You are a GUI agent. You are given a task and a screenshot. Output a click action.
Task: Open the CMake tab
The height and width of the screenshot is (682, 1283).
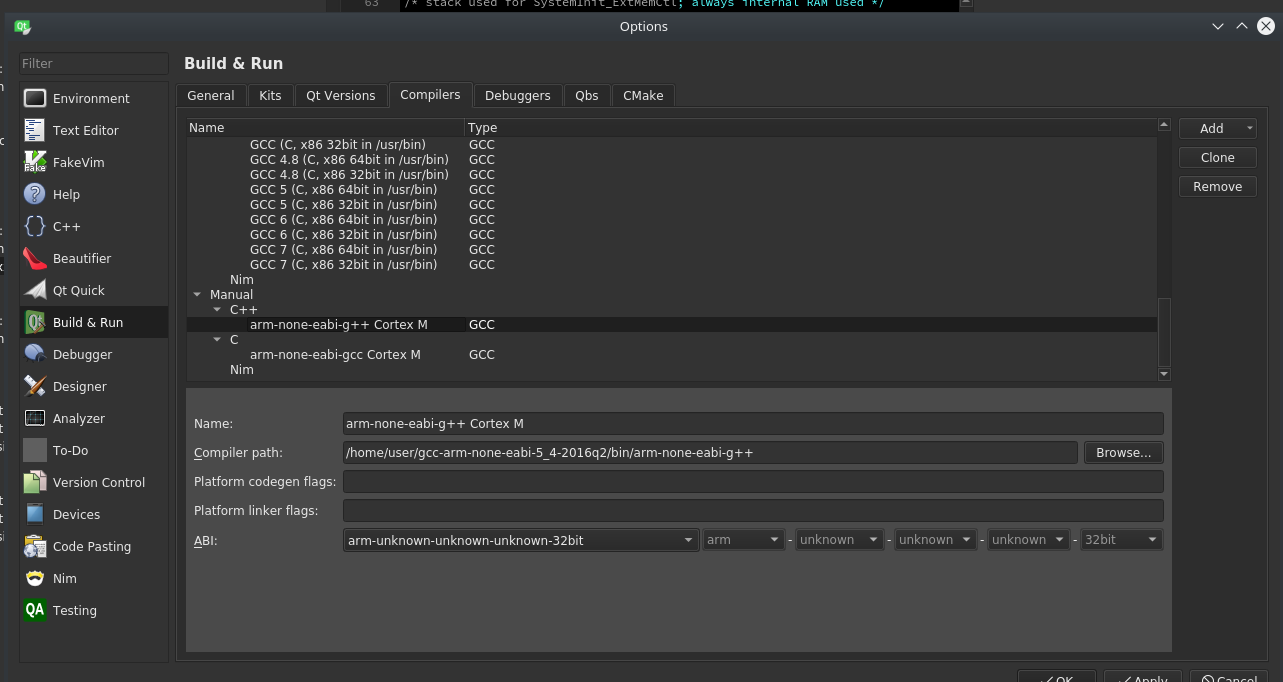pyautogui.click(x=643, y=95)
